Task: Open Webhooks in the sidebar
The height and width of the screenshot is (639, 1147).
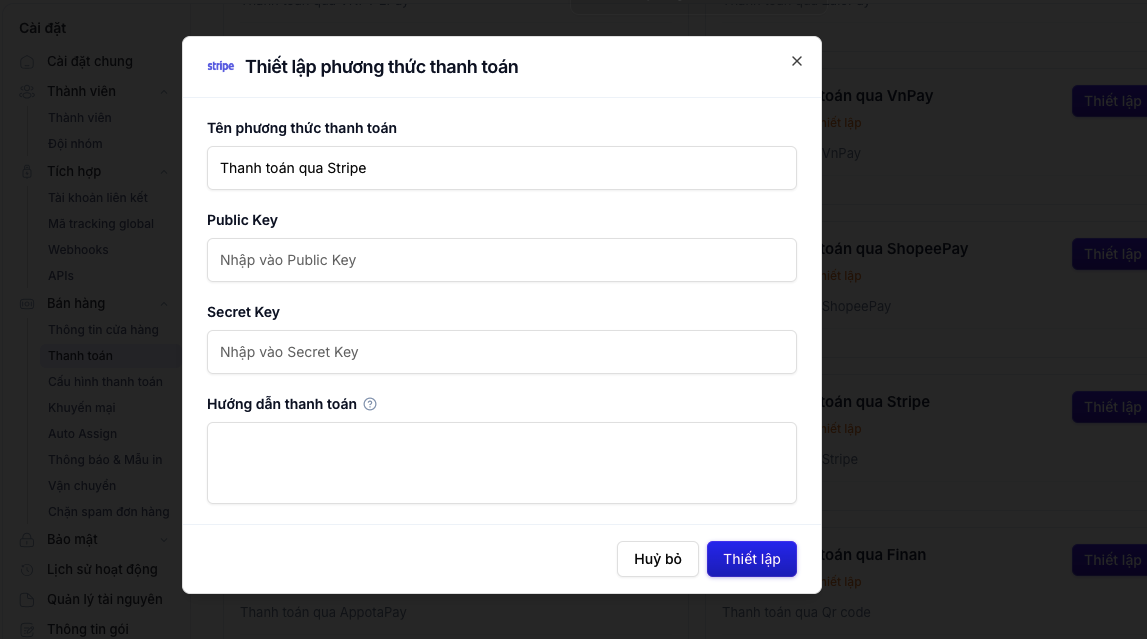Action: point(78,250)
